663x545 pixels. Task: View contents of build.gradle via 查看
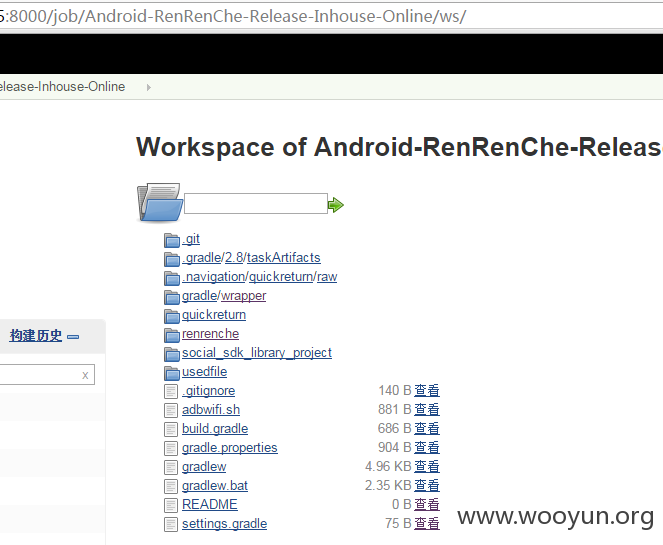tap(427, 428)
